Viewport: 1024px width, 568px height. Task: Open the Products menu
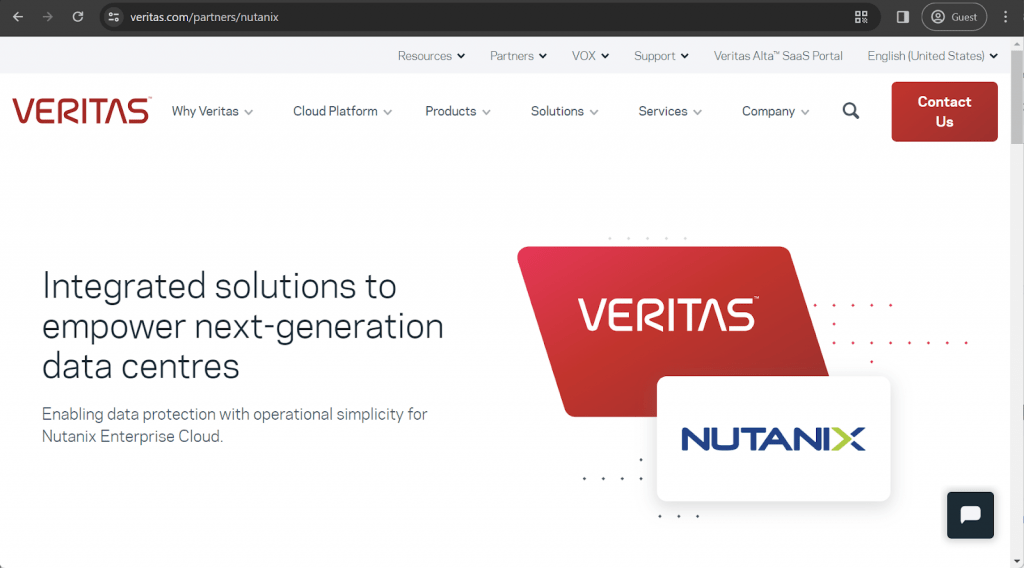click(457, 112)
